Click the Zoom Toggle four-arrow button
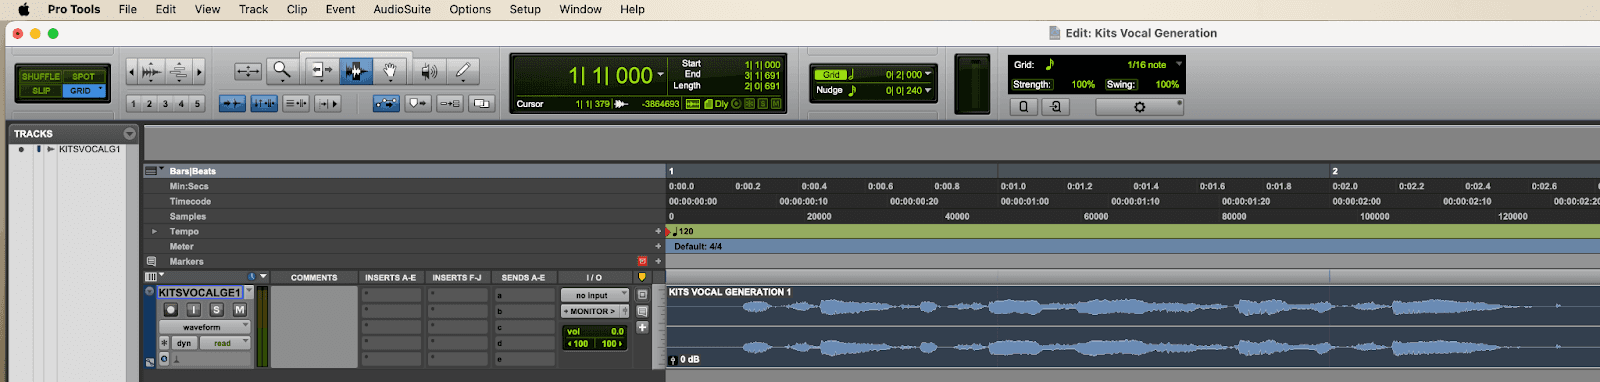 tap(248, 71)
